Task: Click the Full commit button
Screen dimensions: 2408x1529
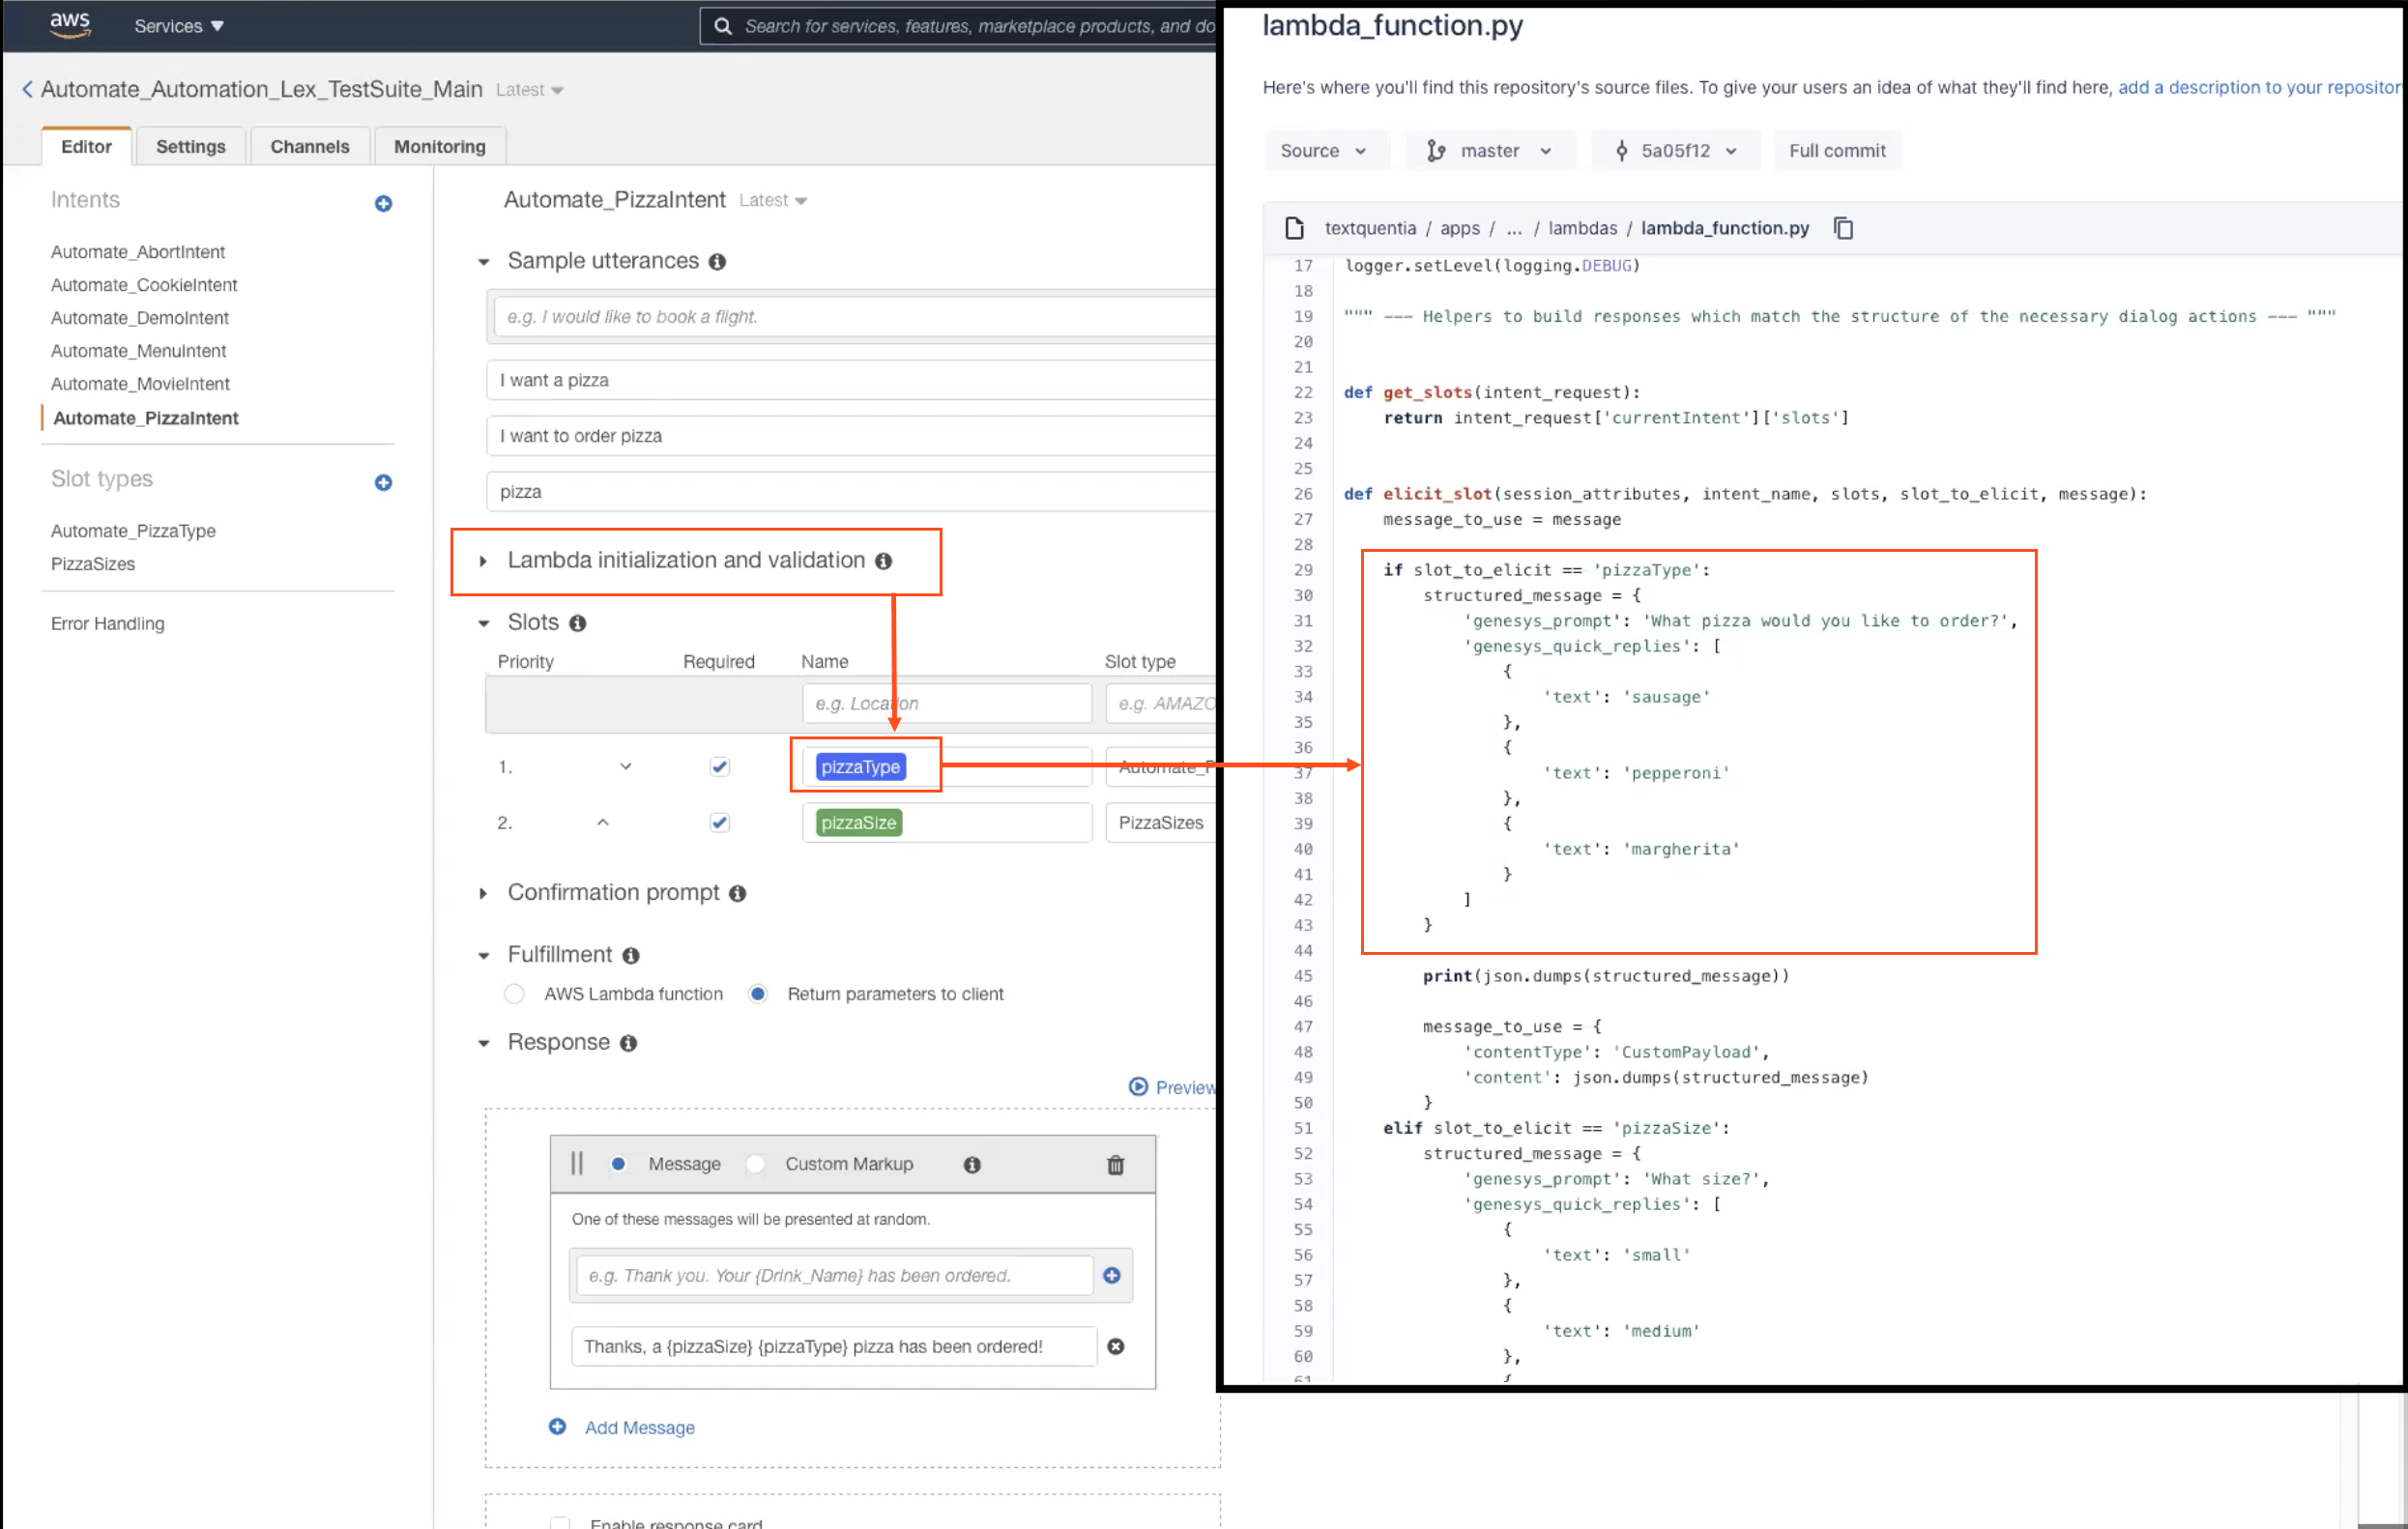Action: [1836, 150]
